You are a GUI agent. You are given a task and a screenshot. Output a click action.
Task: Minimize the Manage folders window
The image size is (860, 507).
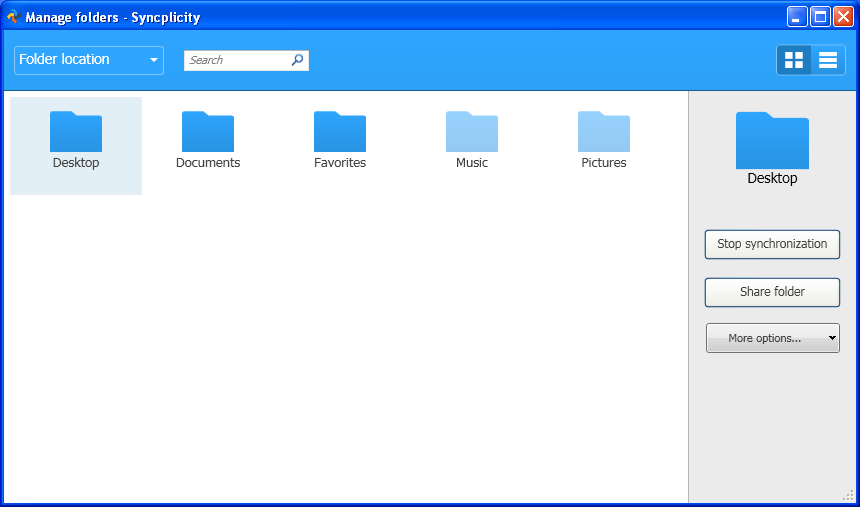(x=797, y=17)
